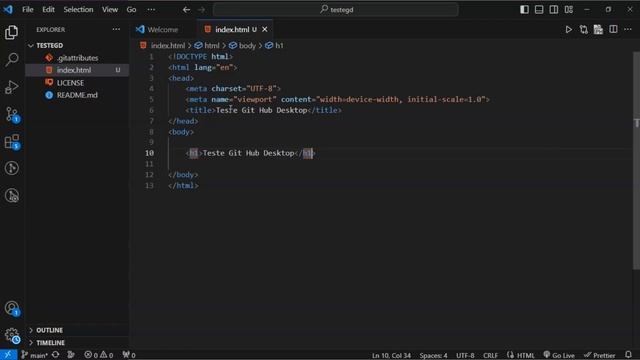This screenshot has height=360, width=640.
Task: Open errors and warnings counter
Action: tap(98, 355)
